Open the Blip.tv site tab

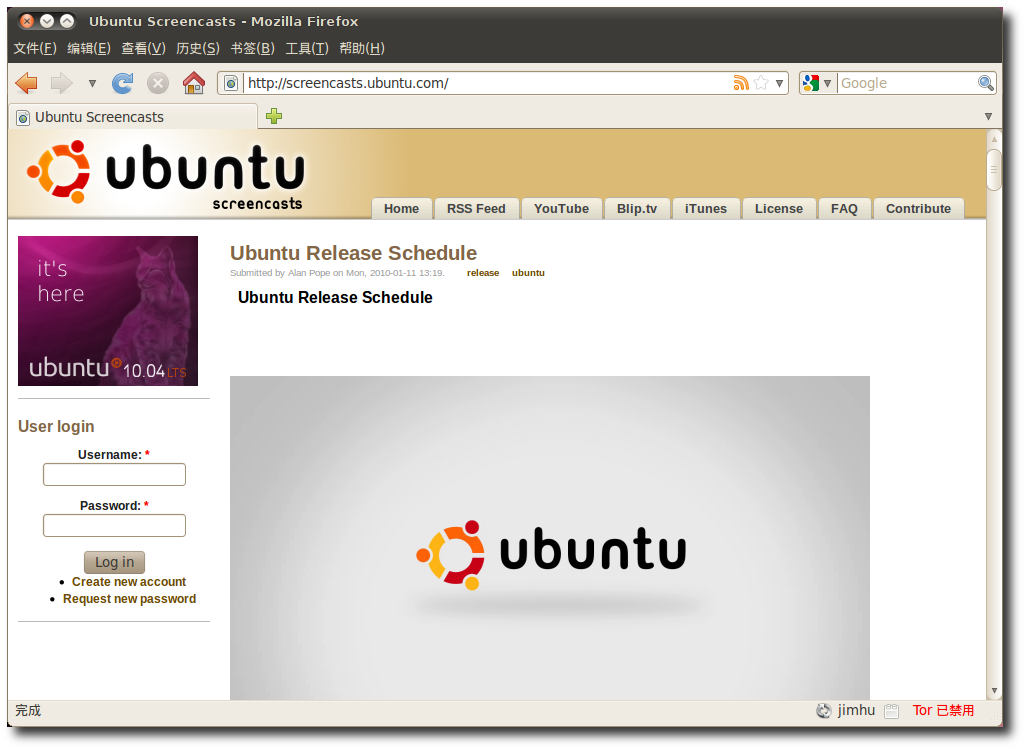(637, 209)
